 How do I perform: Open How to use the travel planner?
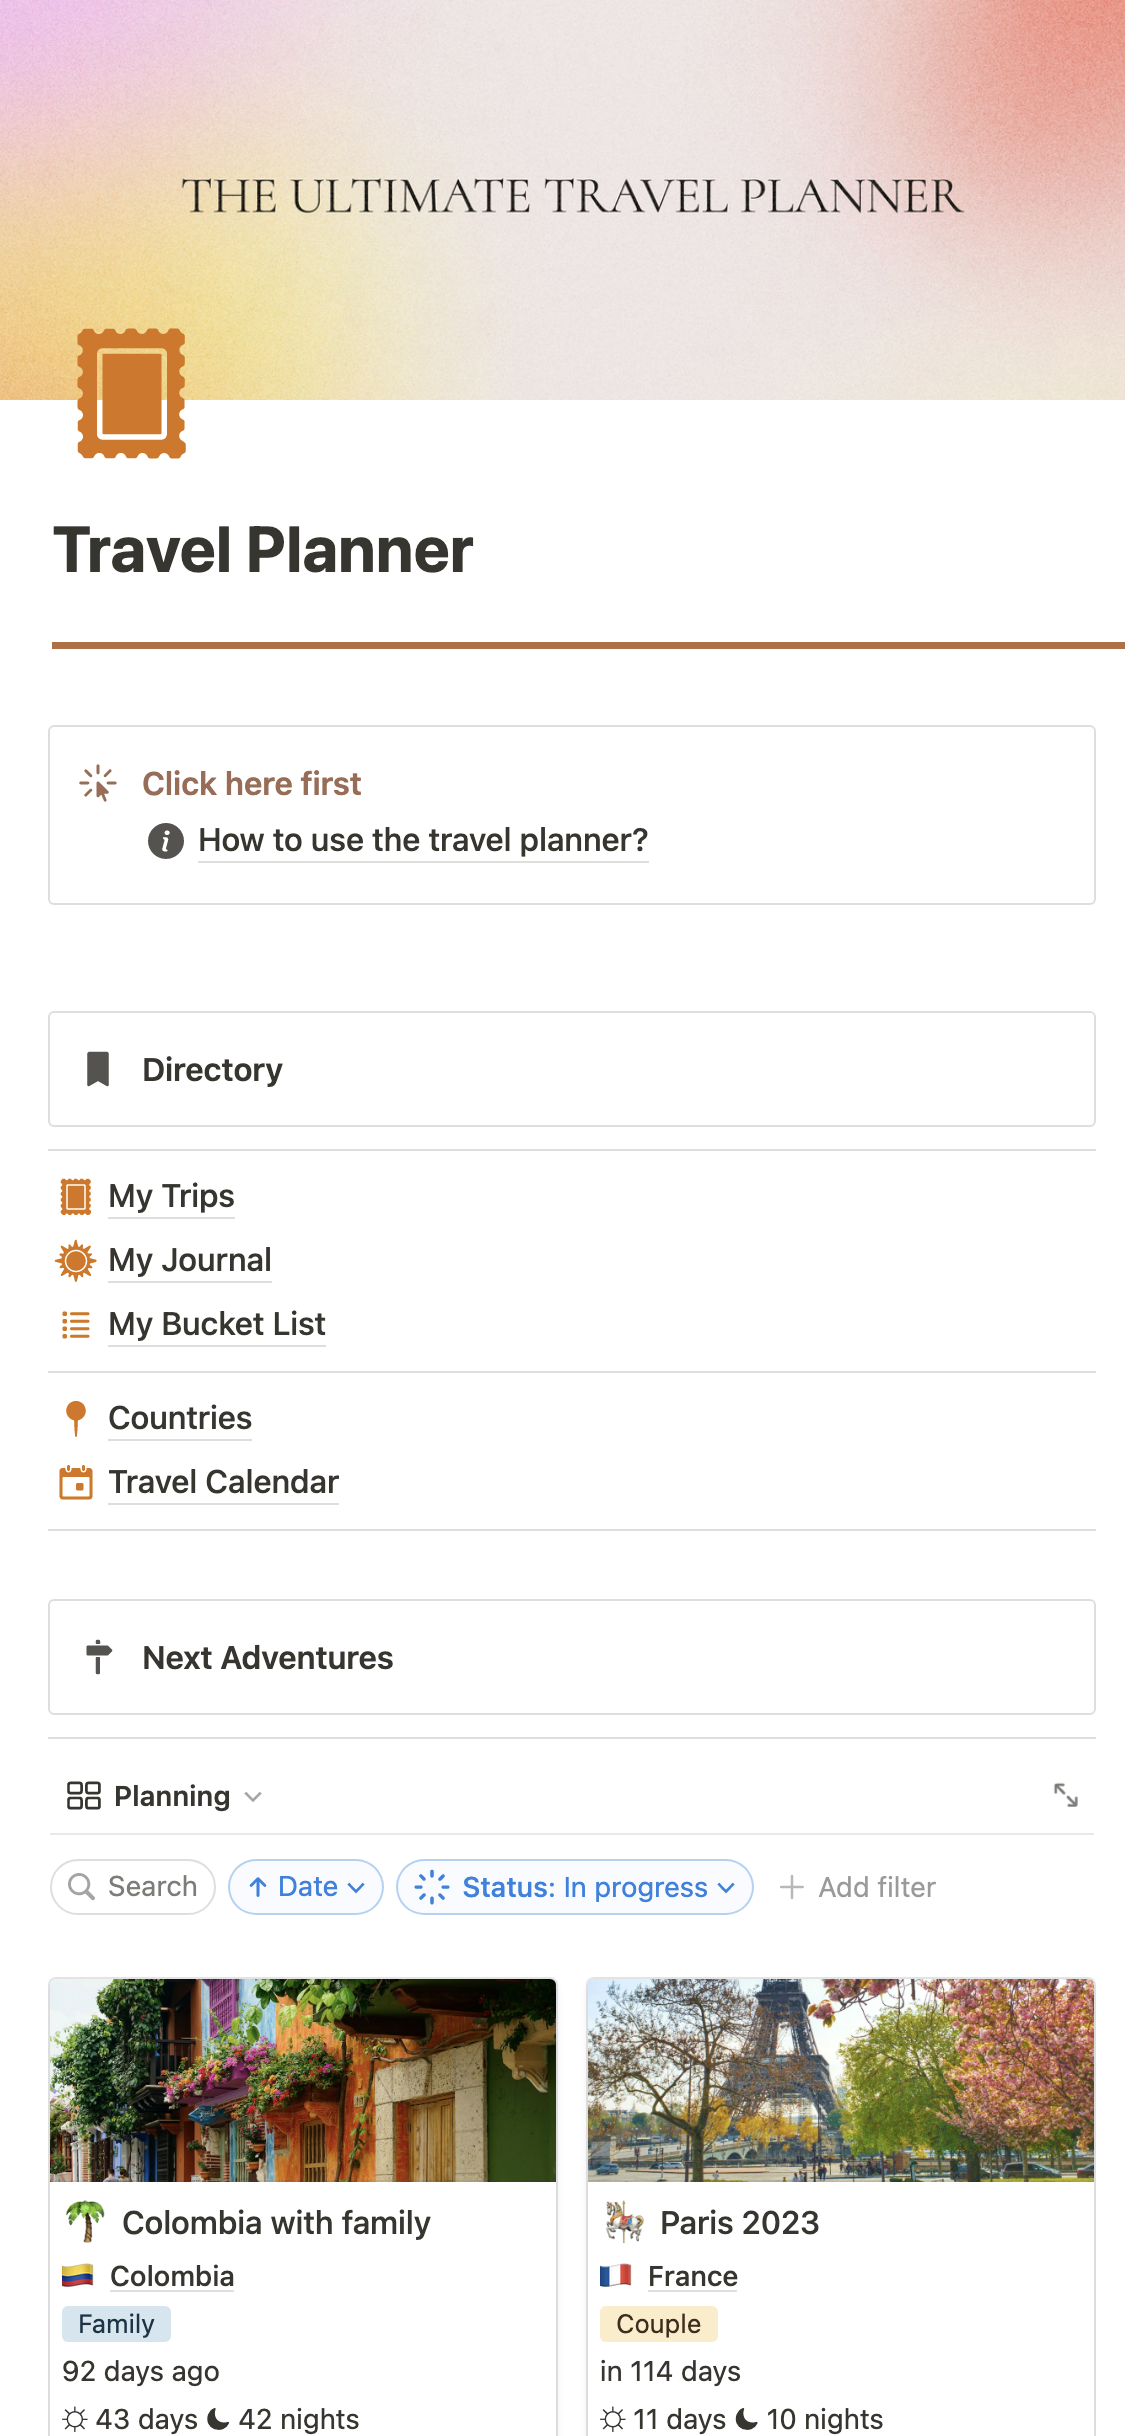[423, 841]
